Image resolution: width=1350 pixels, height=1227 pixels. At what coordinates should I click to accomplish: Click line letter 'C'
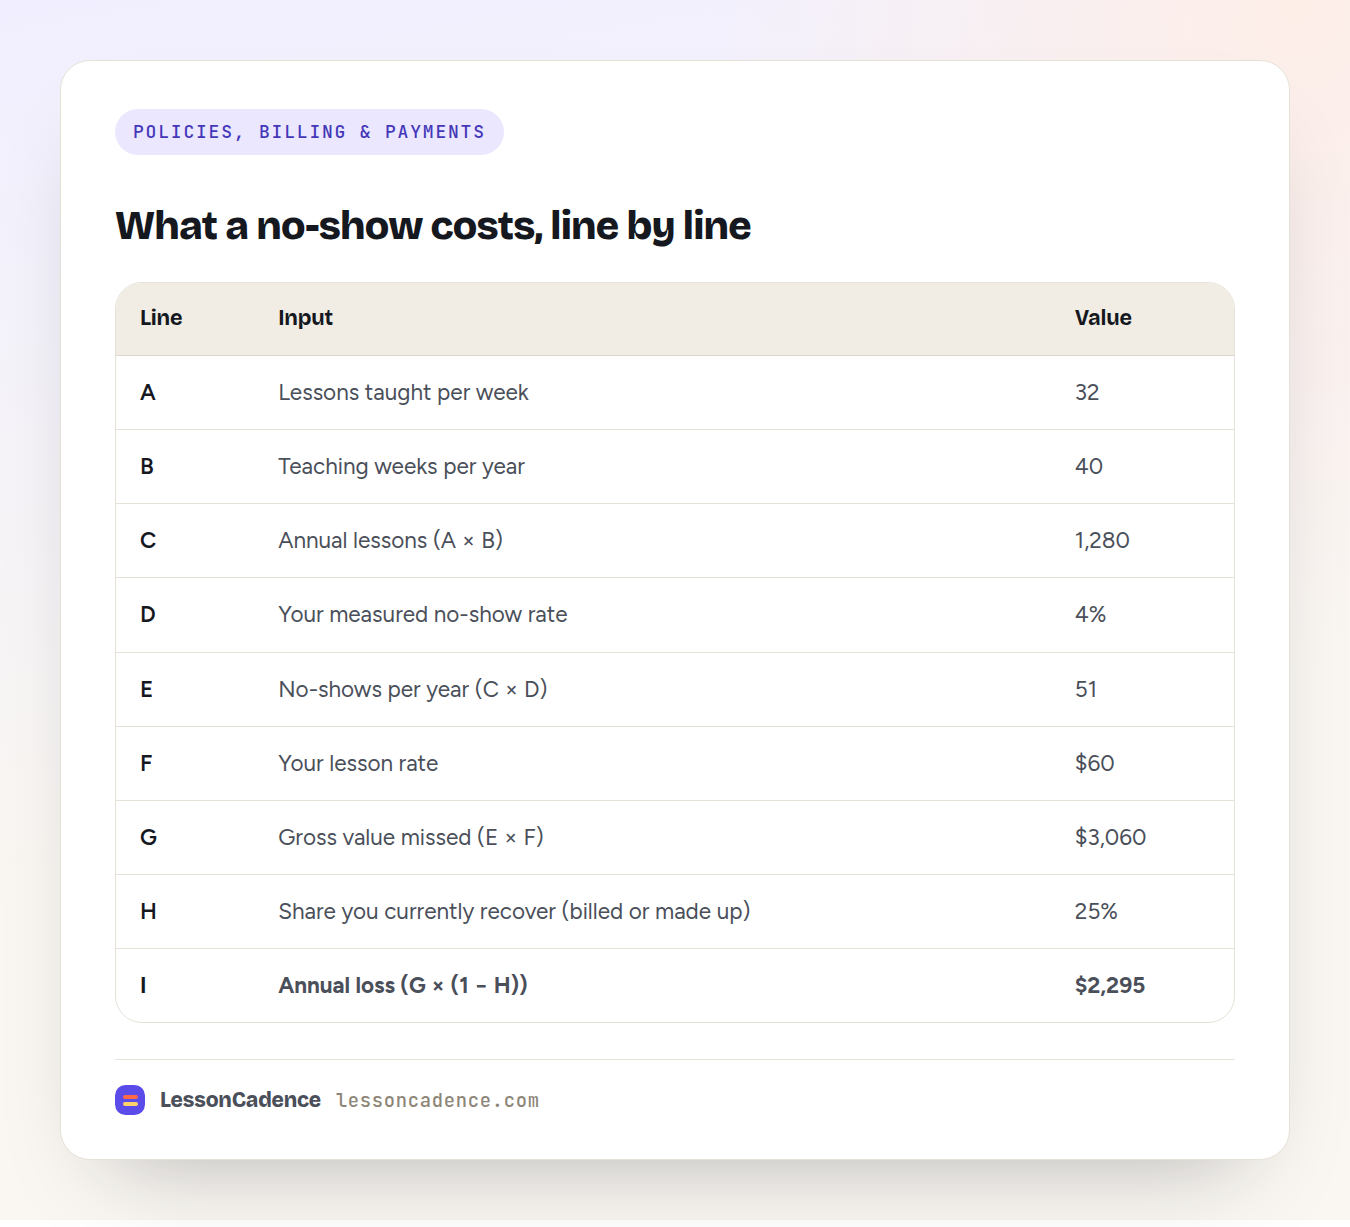148,541
